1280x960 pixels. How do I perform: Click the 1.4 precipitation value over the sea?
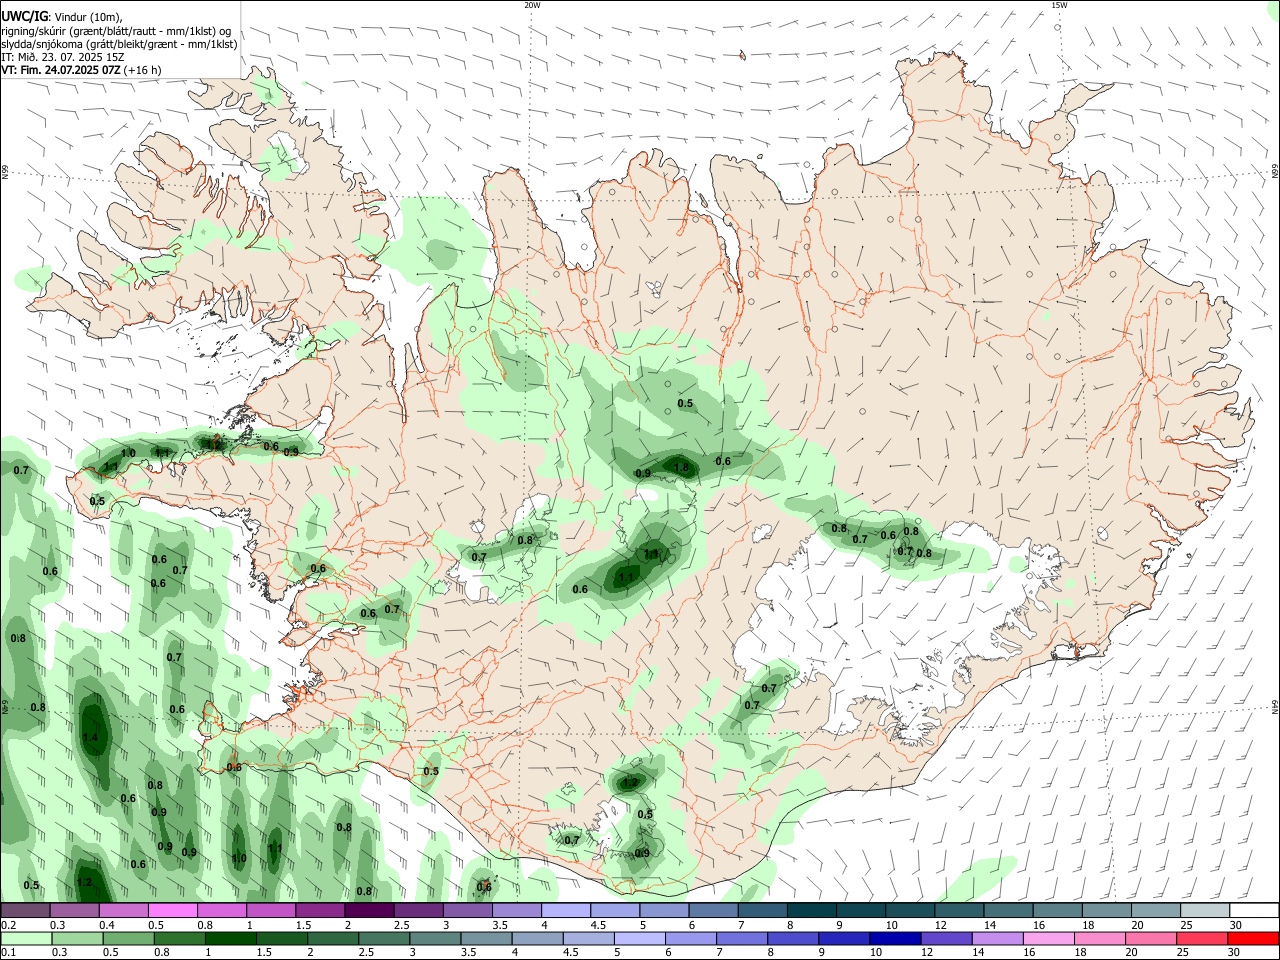click(x=90, y=737)
